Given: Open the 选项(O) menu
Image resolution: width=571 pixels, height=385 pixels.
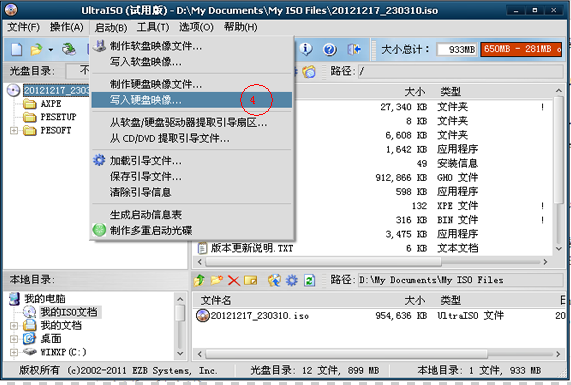Looking at the screenshot, I should click(196, 27).
